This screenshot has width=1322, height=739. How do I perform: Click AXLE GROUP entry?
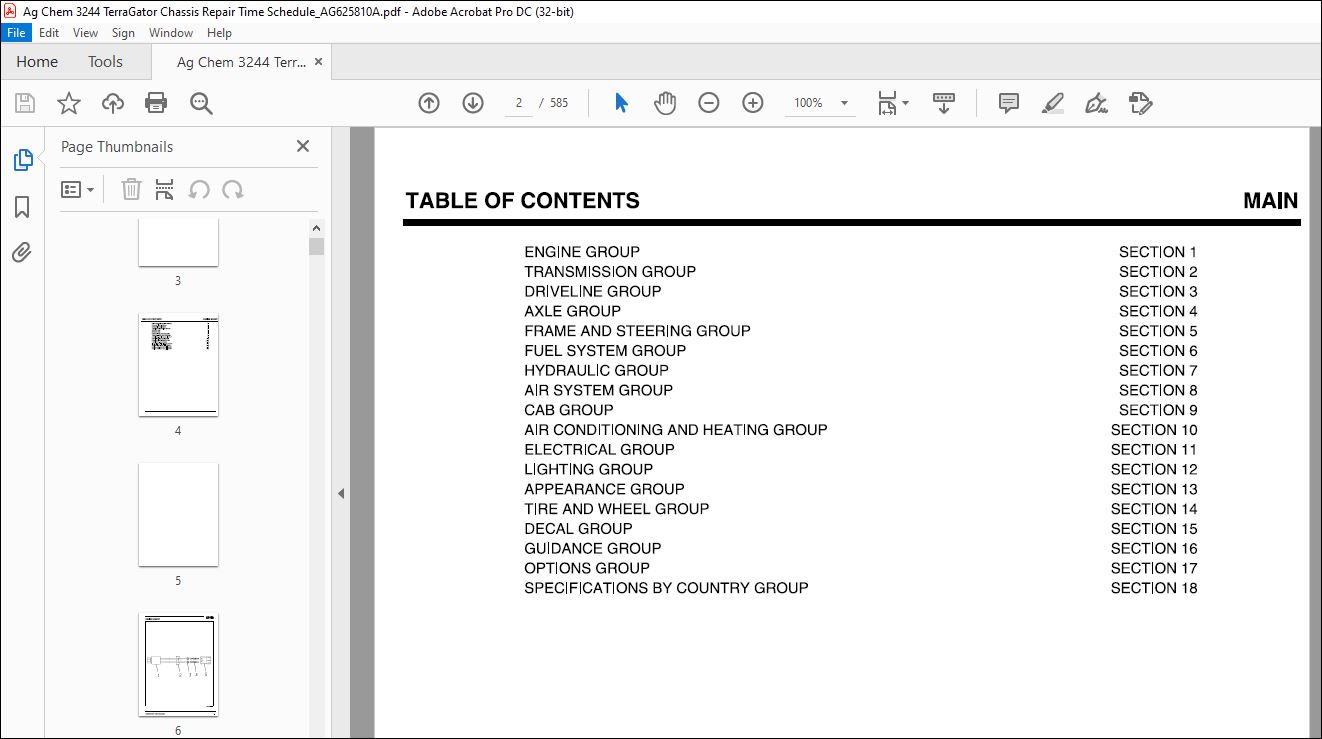click(572, 311)
